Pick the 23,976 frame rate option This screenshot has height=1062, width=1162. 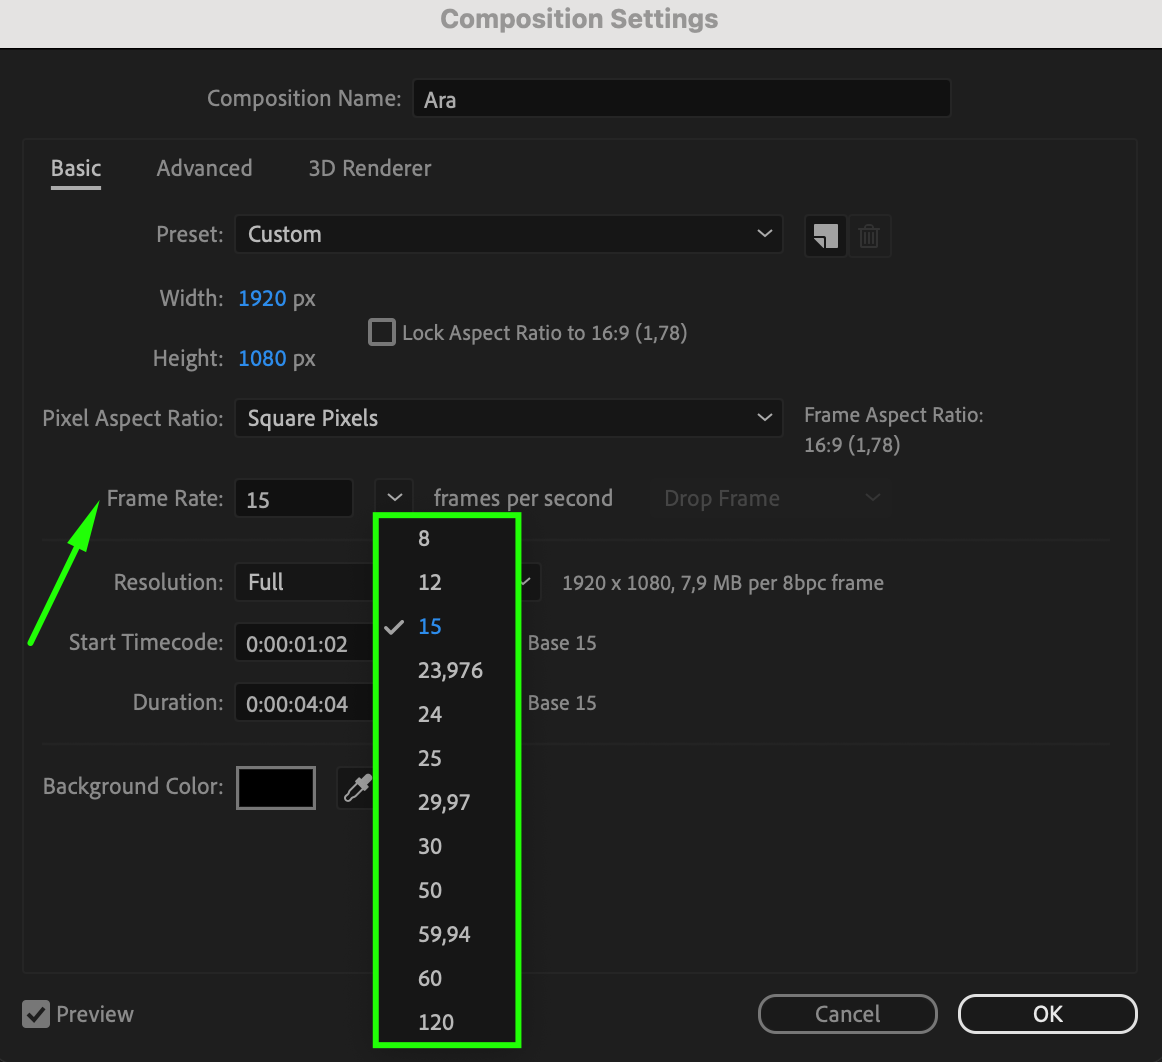[x=450, y=670]
